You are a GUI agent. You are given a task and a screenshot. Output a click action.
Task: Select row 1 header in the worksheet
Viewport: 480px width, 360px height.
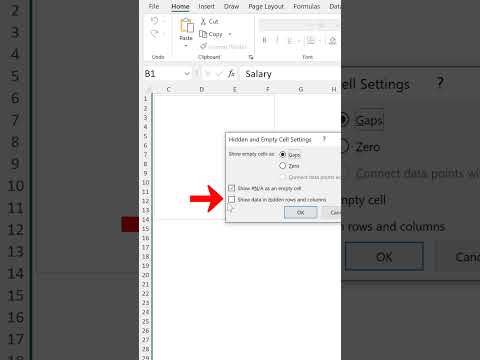[x=146, y=99]
